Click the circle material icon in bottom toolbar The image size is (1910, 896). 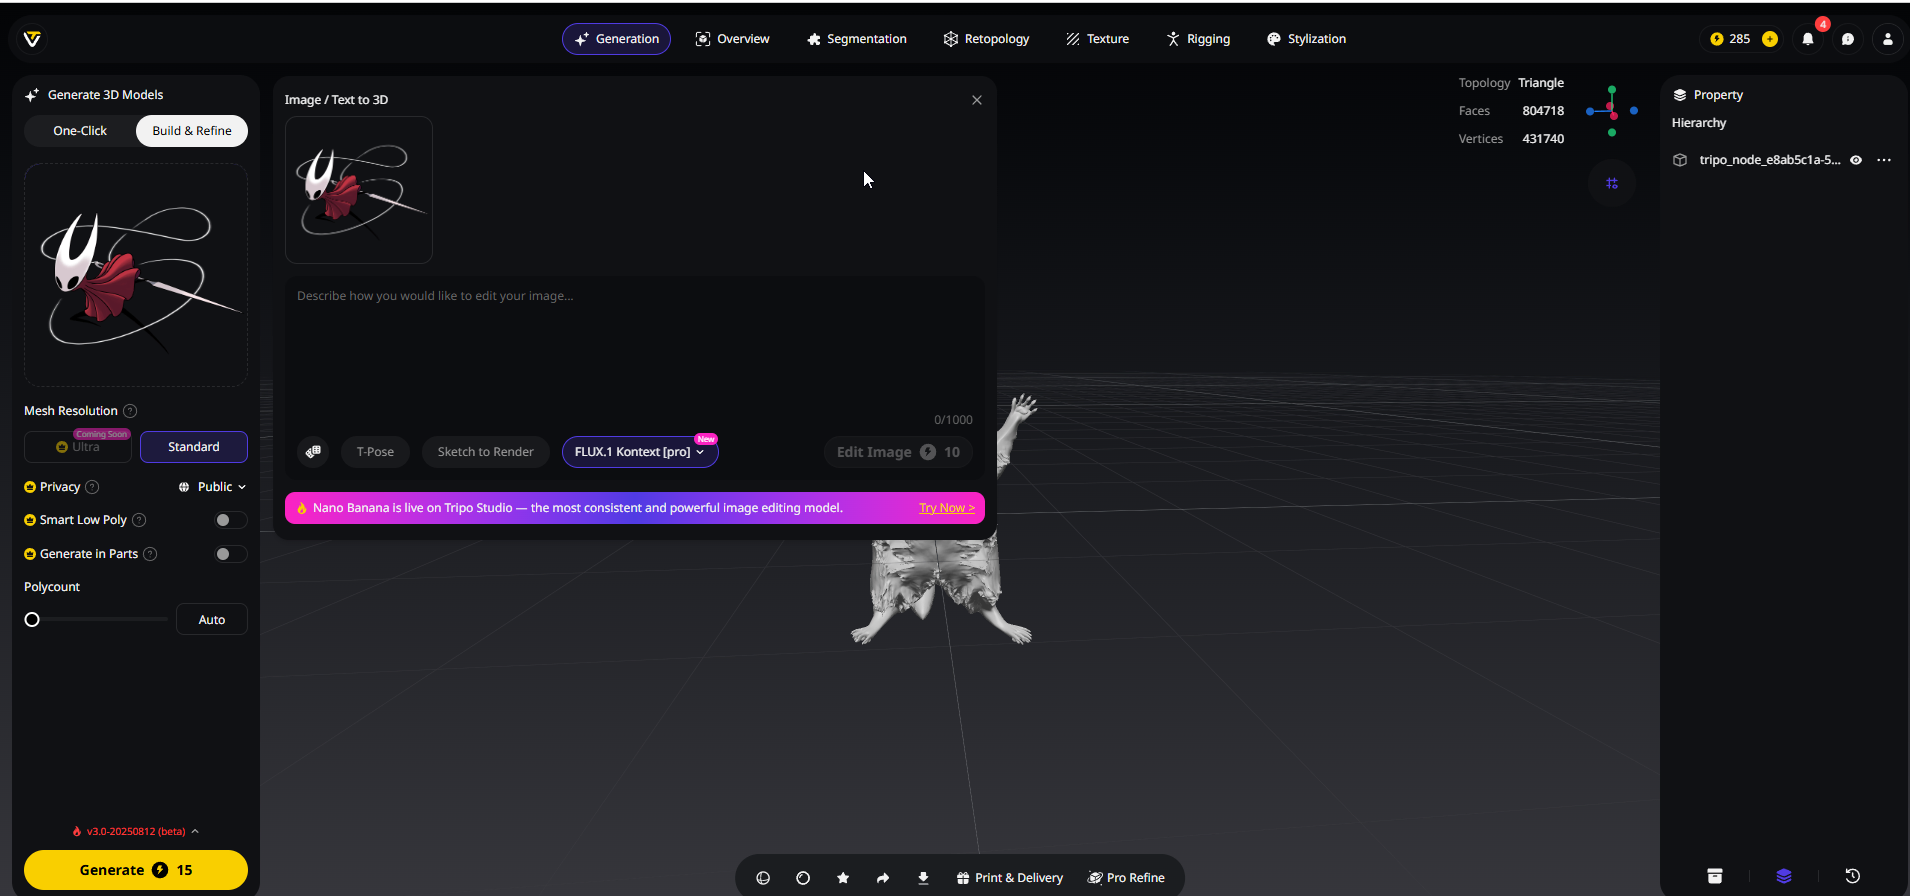(x=803, y=878)
